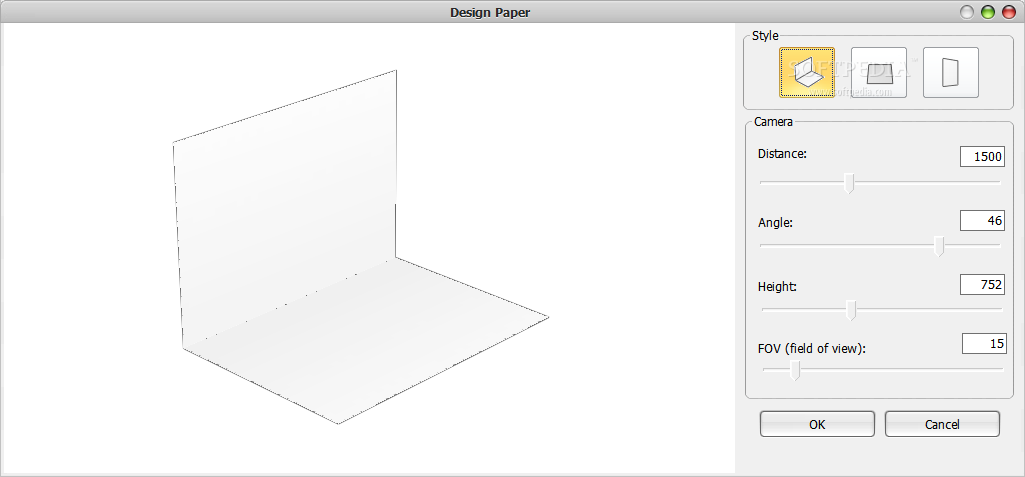Select the folded L-shaped paper style
Screen dimensions: 1025x477
807,73
